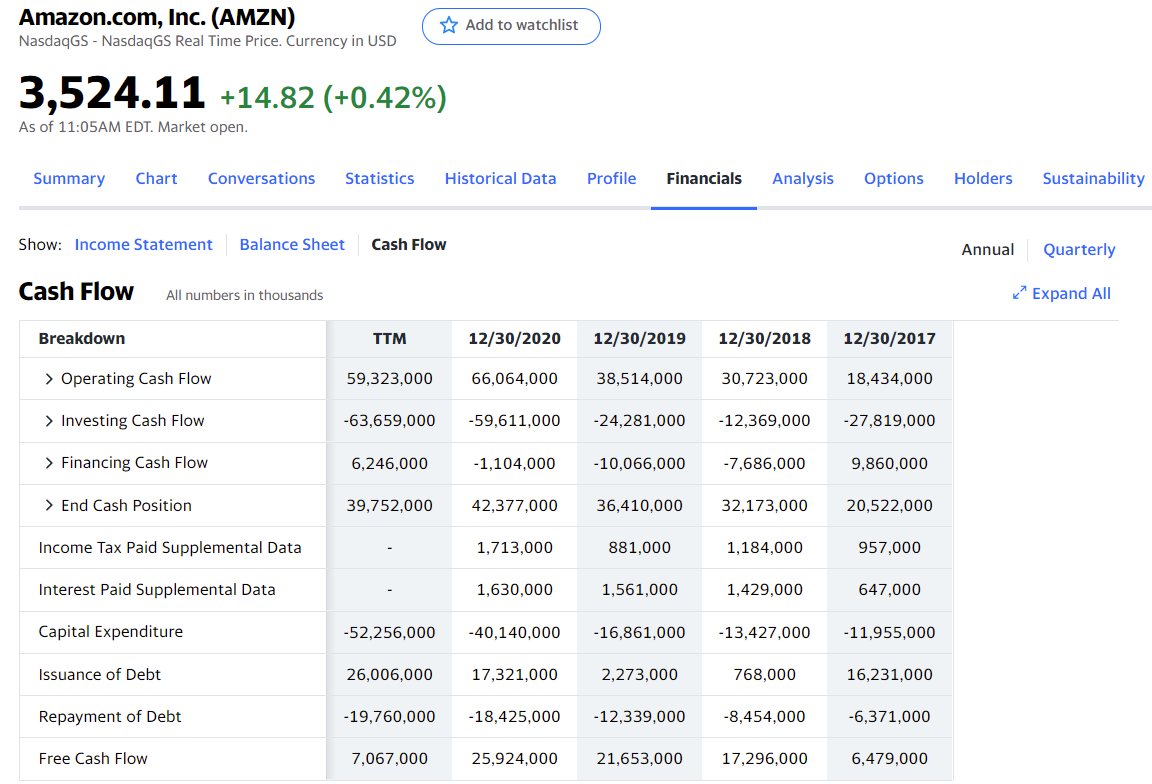Click the Amazon.com, Inc. (AMZN) title

[157, 16]
